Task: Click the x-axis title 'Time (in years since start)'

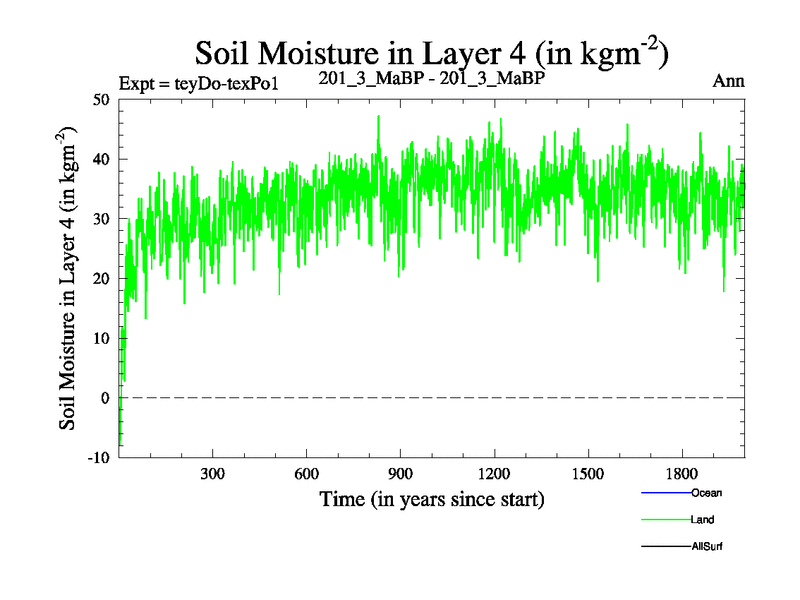Action: coord(432,498)
